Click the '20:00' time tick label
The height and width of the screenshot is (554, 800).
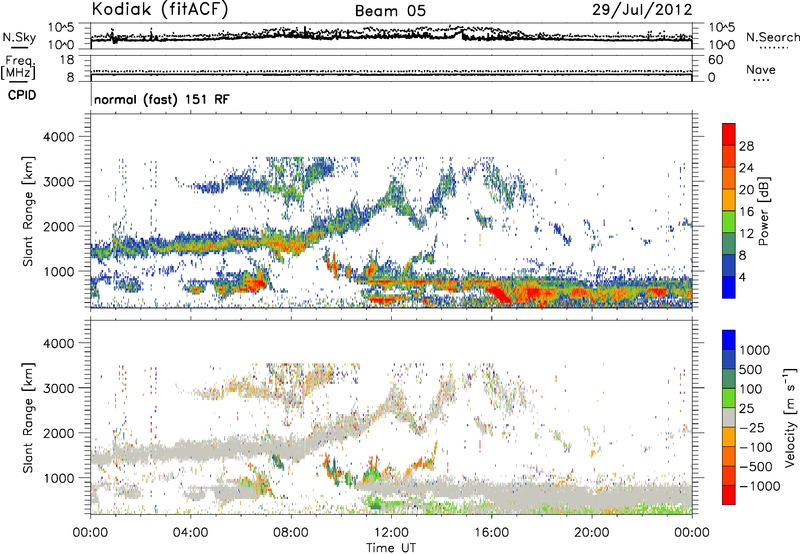[591, 533]
